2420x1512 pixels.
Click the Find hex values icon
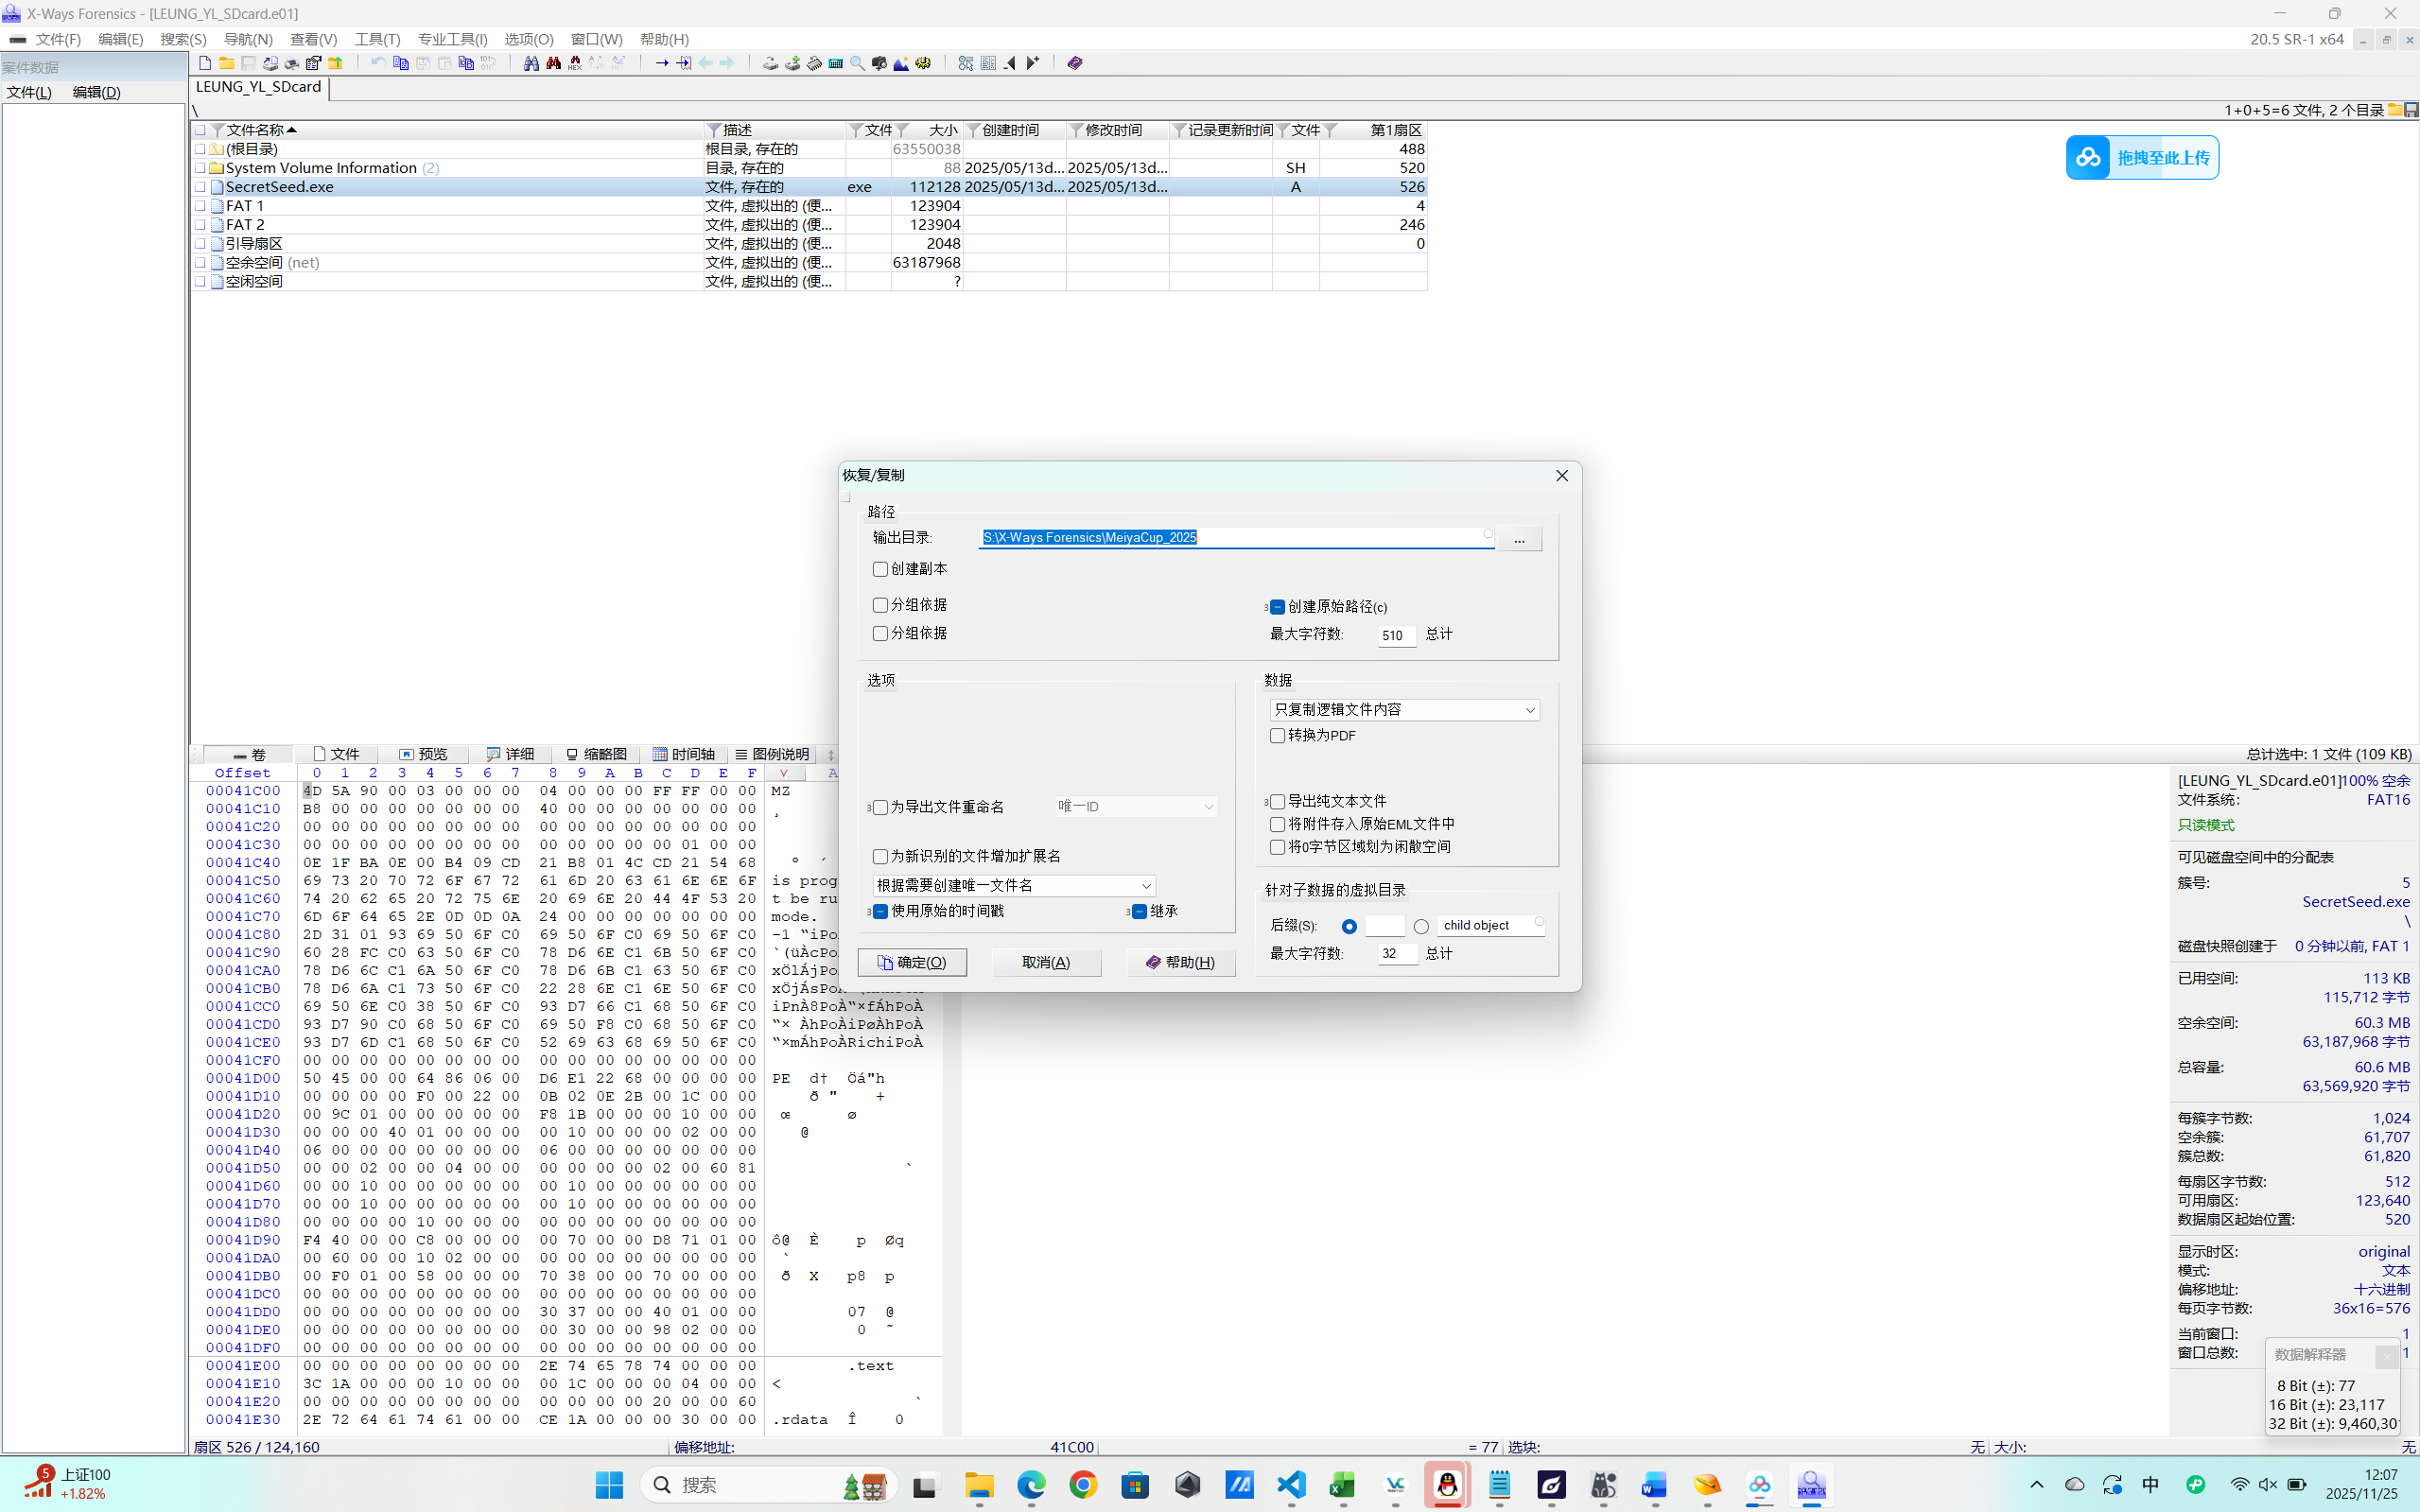[574, 63]
